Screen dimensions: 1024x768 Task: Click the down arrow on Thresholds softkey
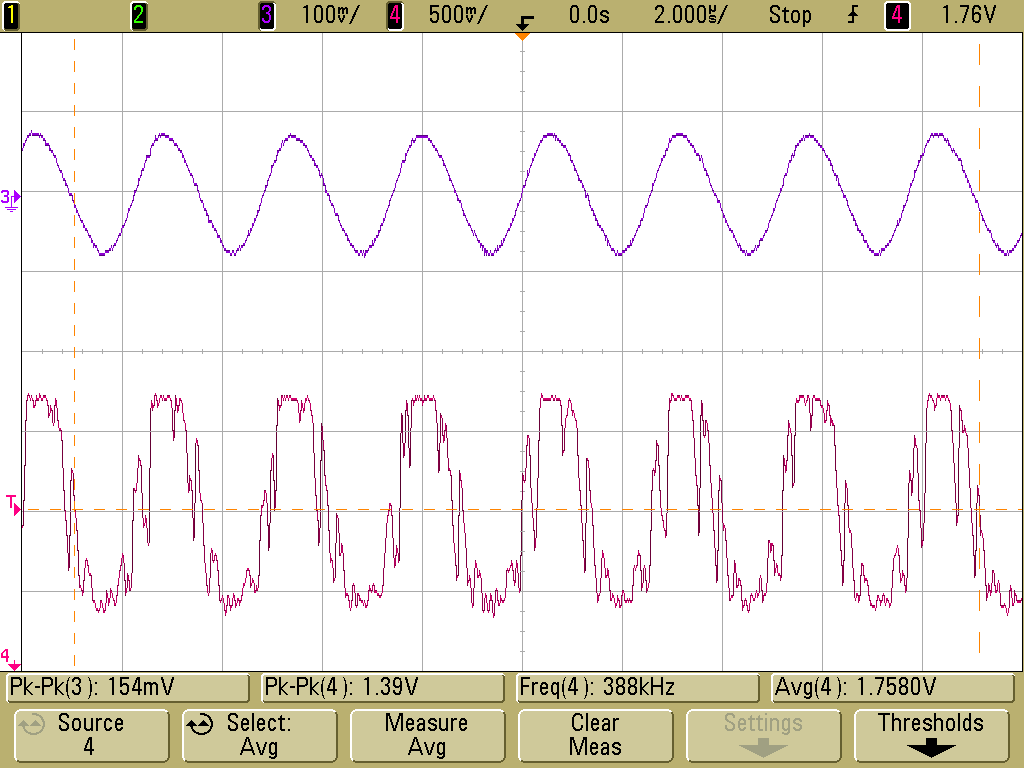tap(931, 748)
